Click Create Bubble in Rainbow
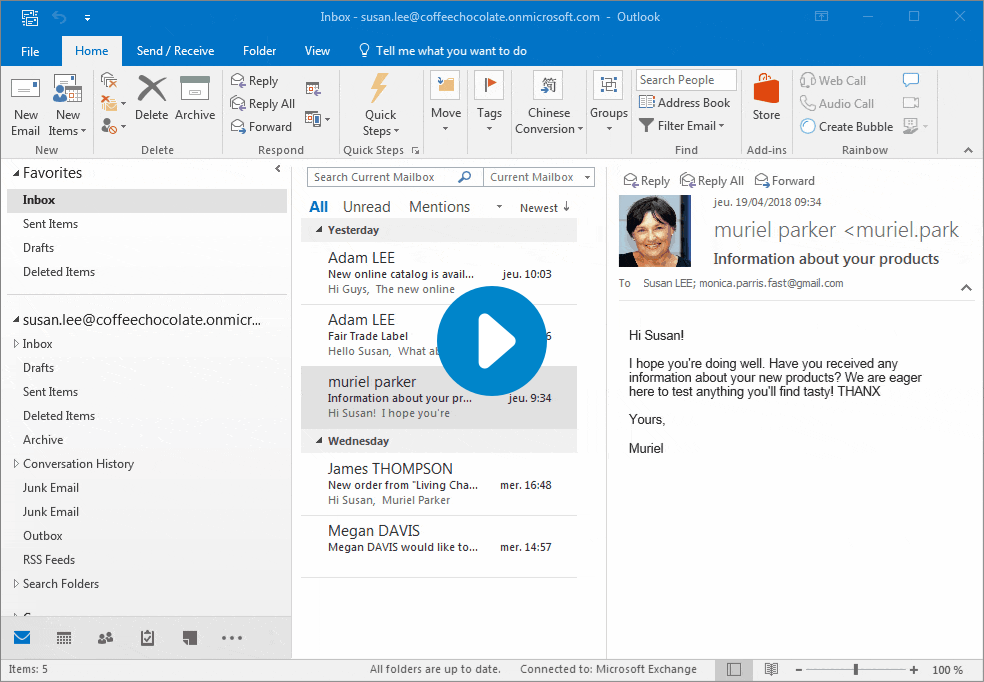Viewport: 984px width, 682px height. click(x=846, y=127)
